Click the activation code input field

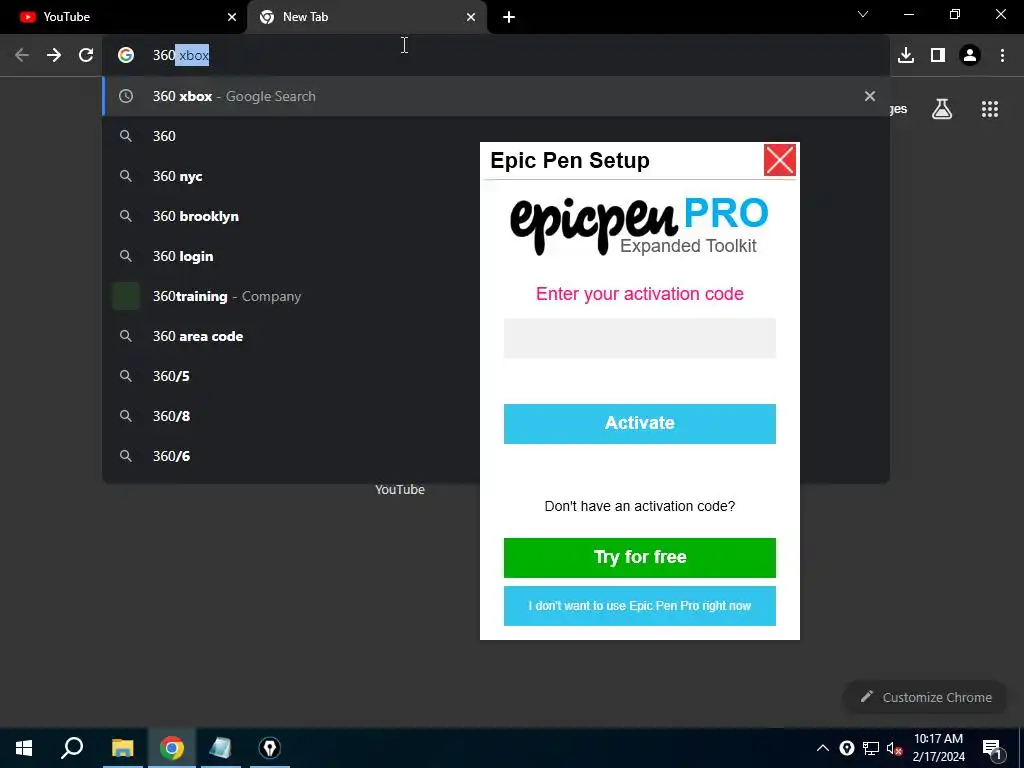point(639,338)
